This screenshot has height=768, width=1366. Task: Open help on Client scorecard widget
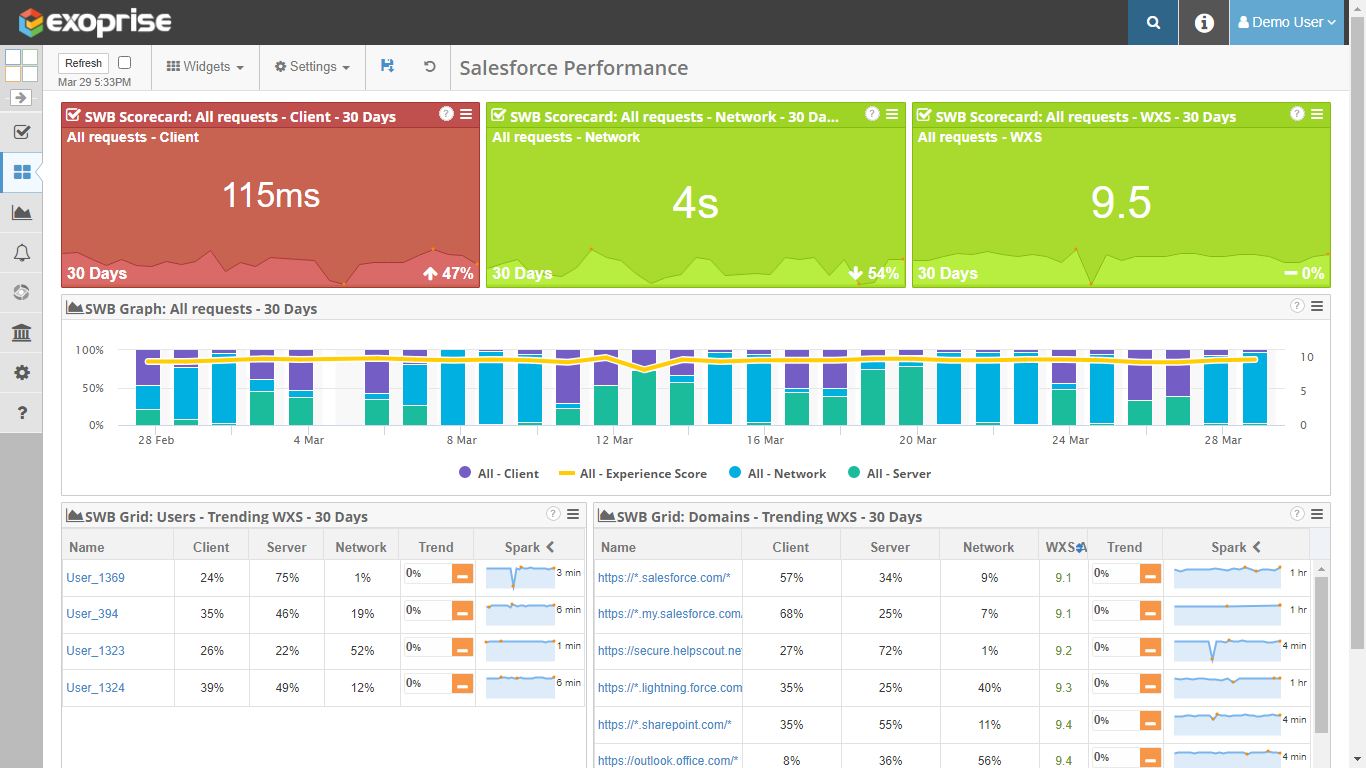(x=446, y=114)
